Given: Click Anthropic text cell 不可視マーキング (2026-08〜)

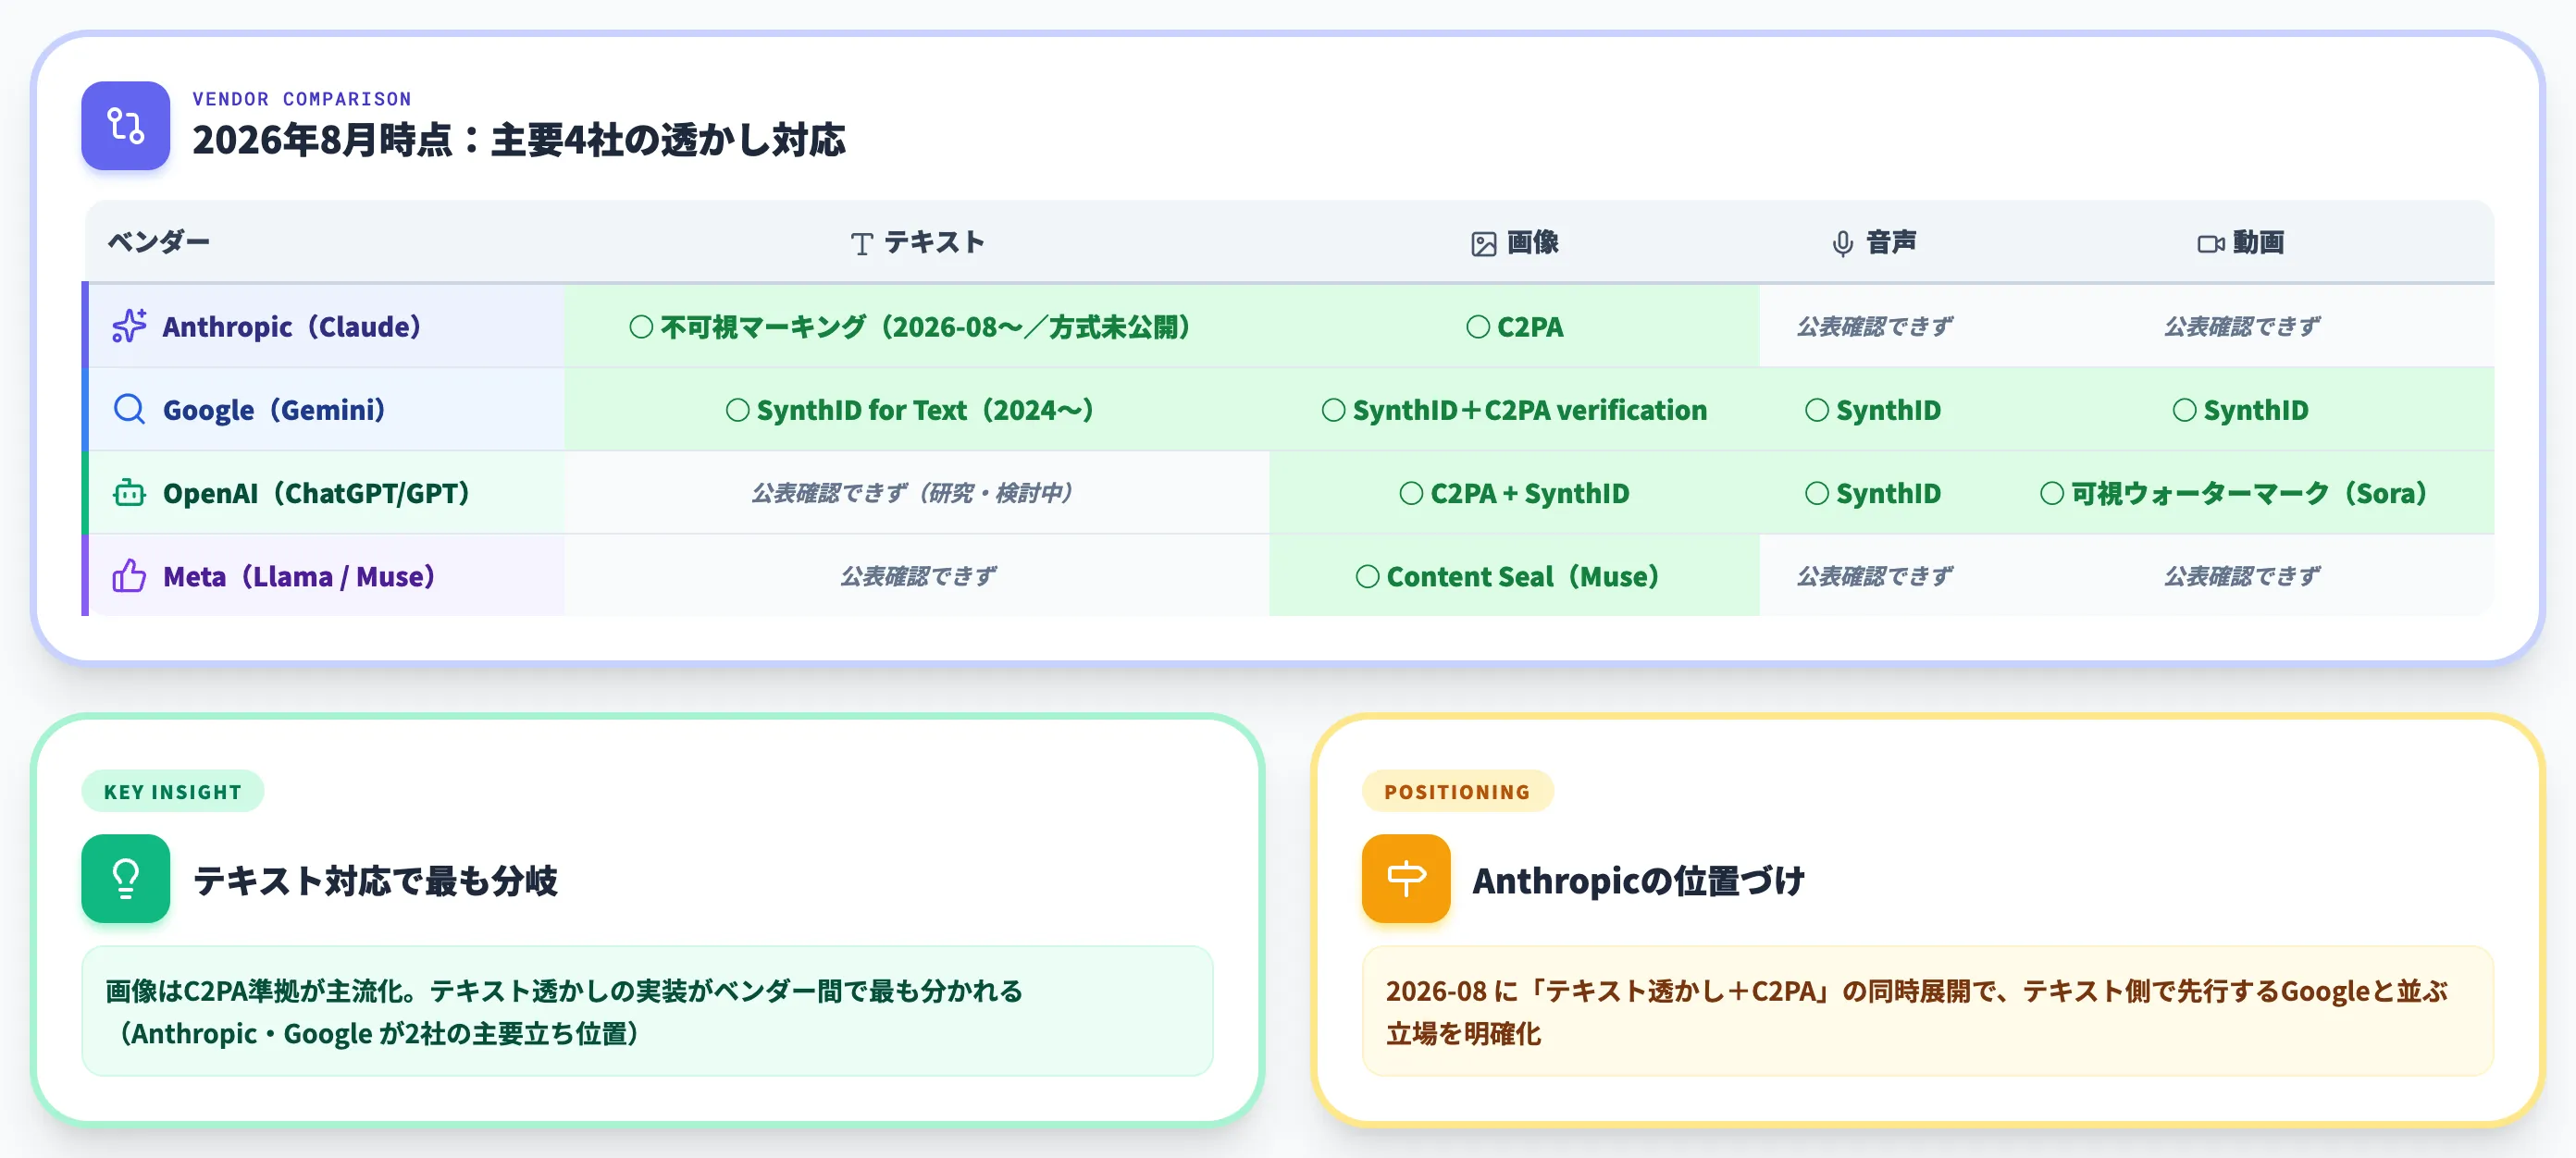Looking at the screenshot, I should 917,326.
